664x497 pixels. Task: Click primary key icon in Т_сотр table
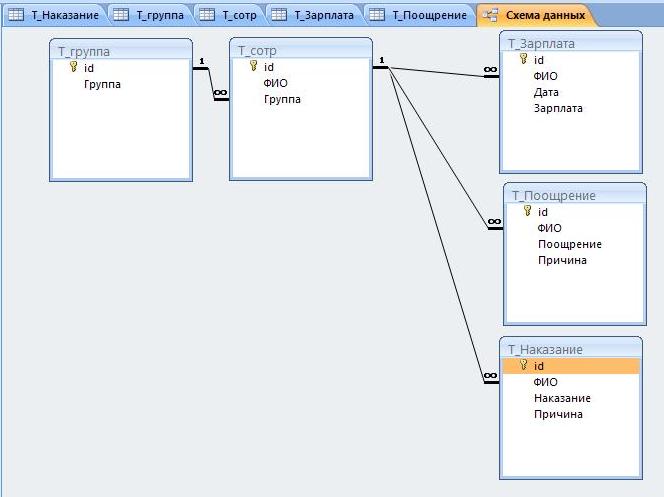(x=254, y=66)
